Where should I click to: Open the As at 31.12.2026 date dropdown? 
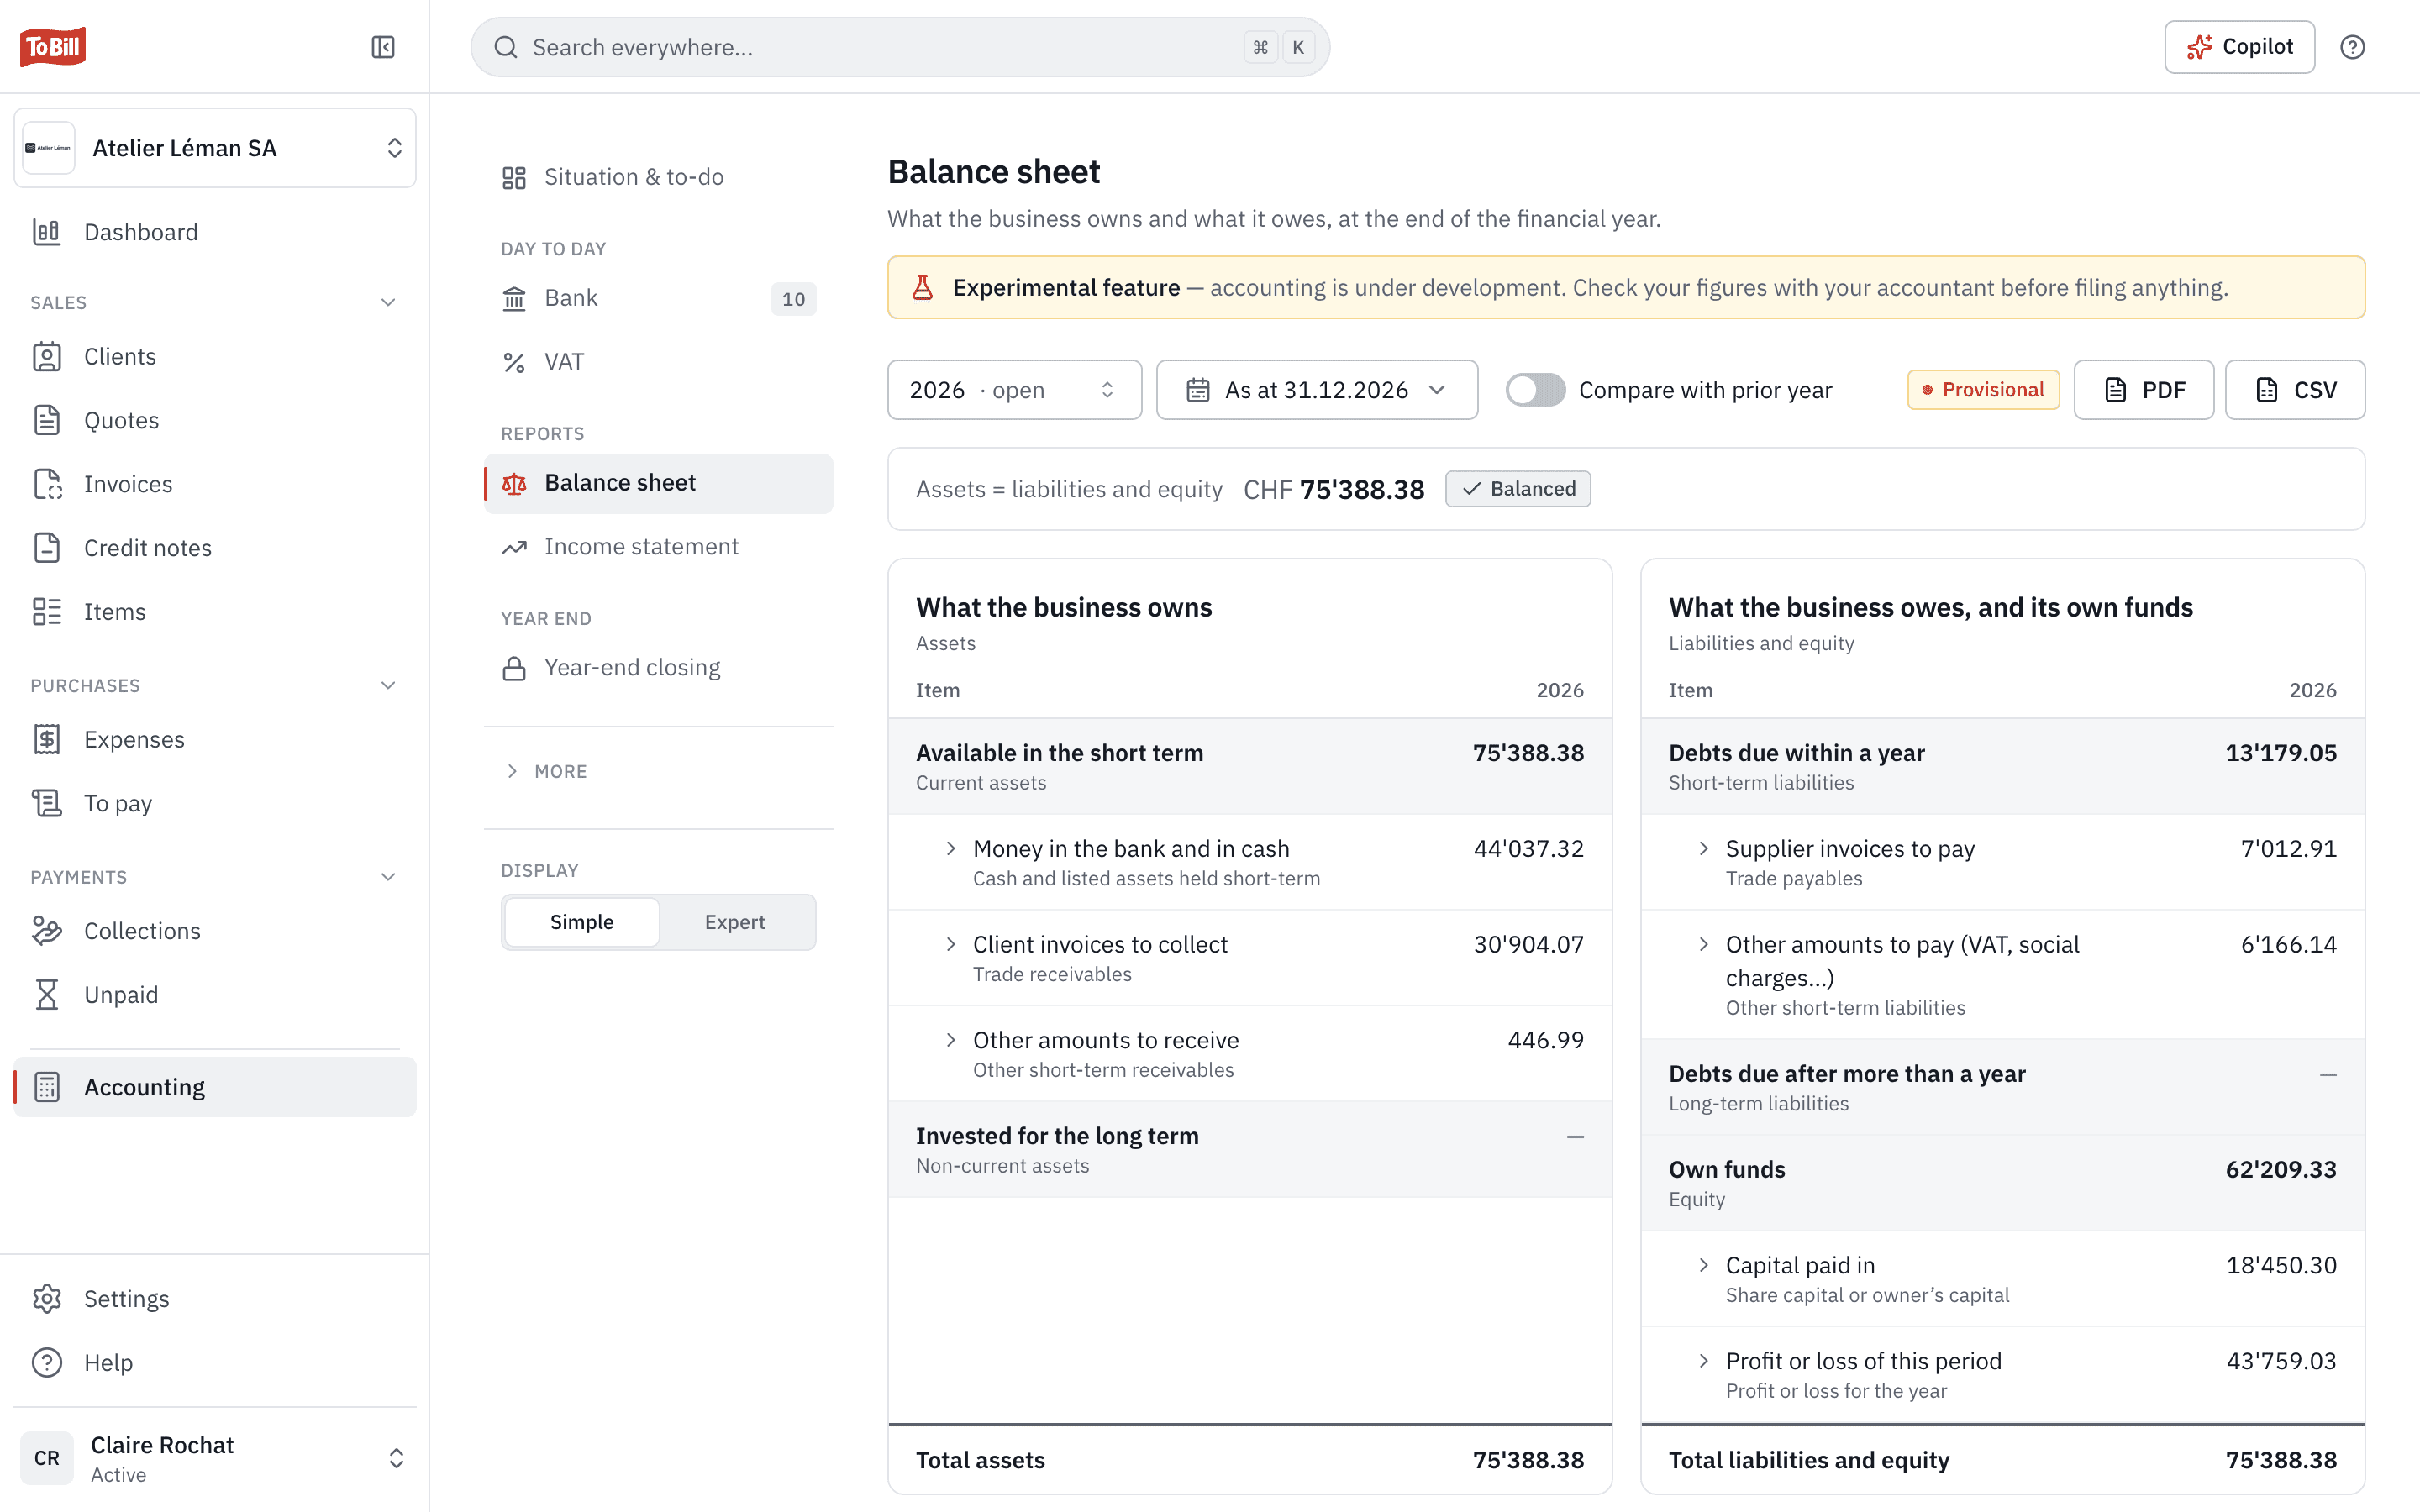[1317, 390]
